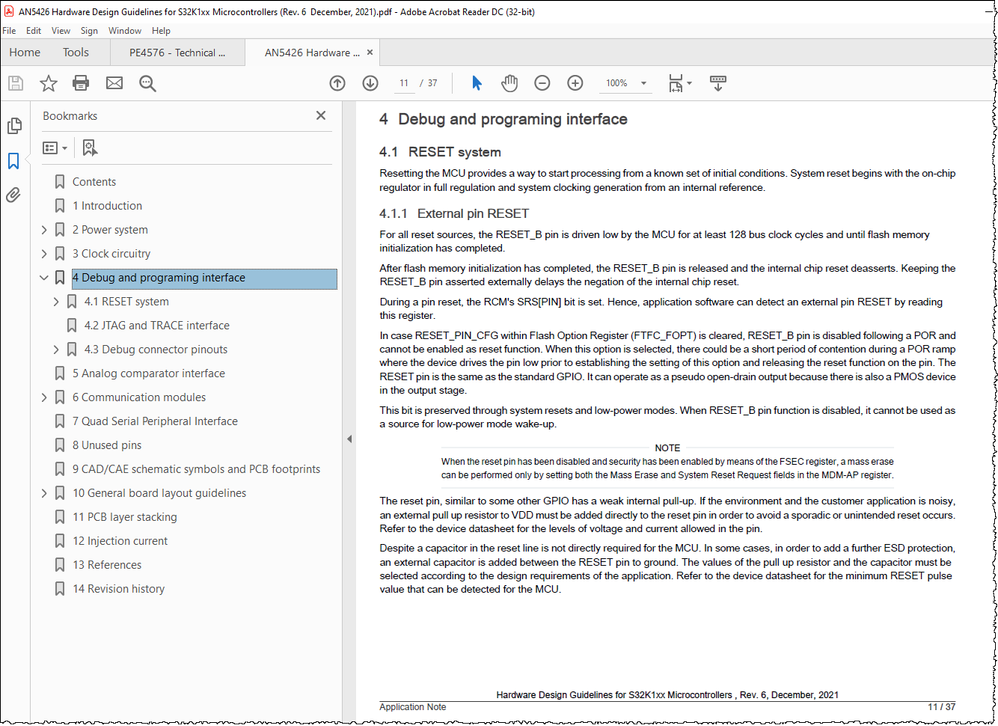
Task: Collapse 4 Debug and programing interface
Action: pos(44,277)
